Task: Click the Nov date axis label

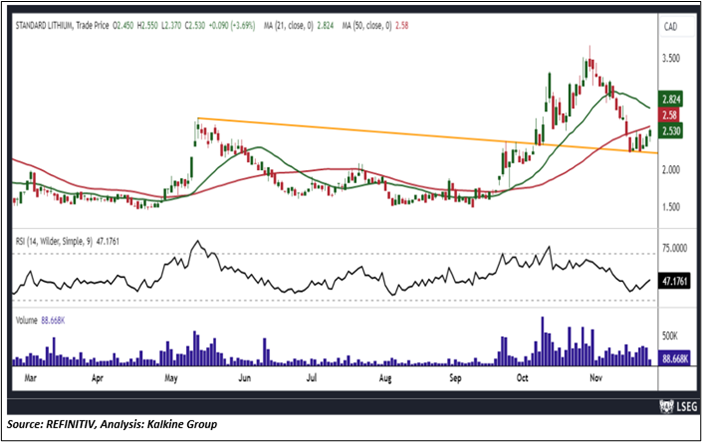Action: [x=595, y=378]
